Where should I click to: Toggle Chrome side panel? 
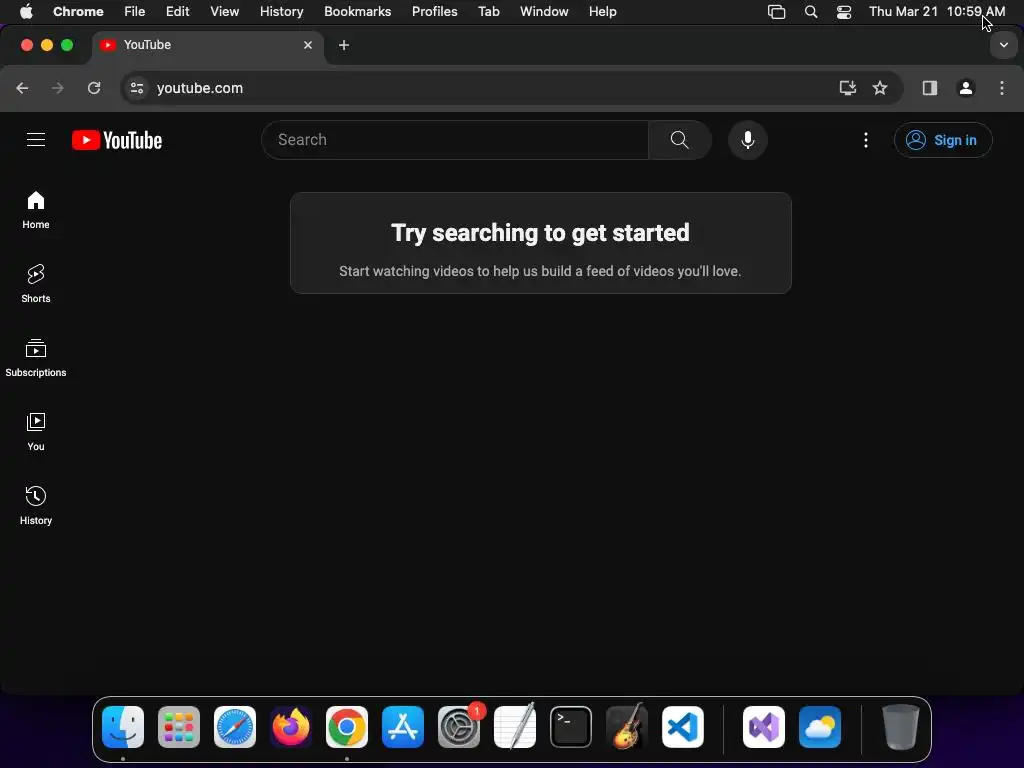coord(930,88)
